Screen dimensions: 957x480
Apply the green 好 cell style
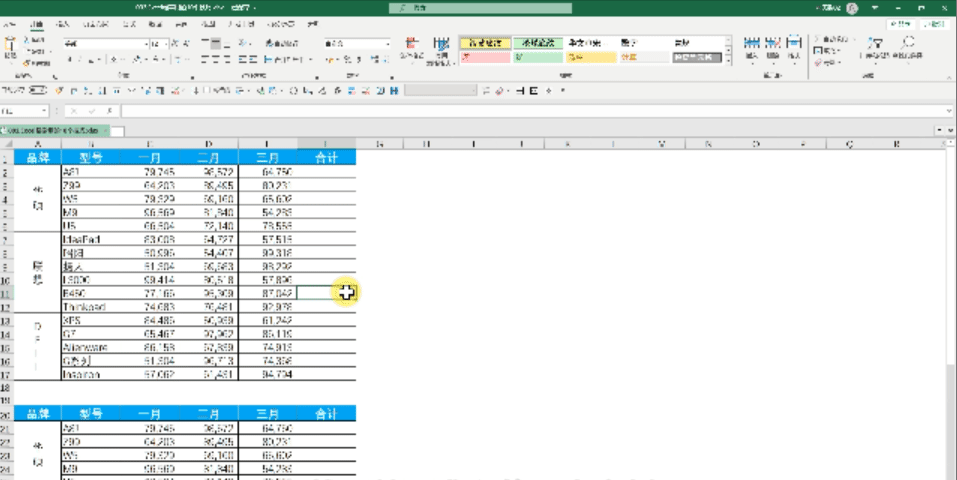coord(538,57)
